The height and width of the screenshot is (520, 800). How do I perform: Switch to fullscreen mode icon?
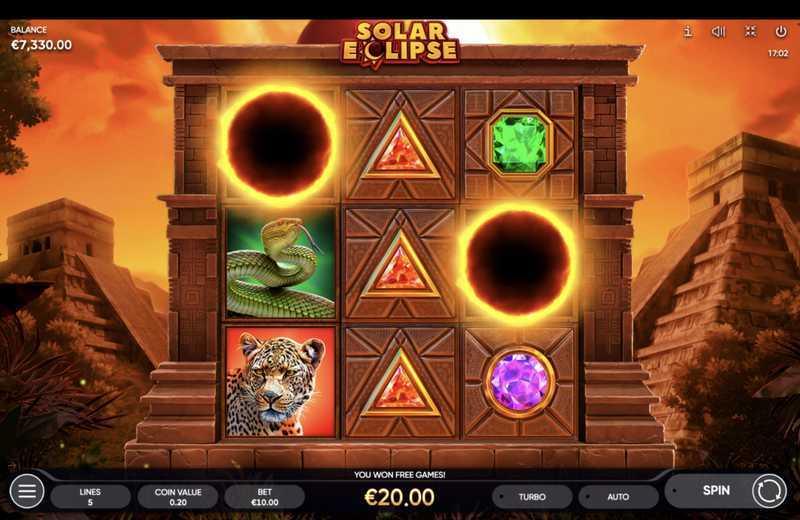coord(750,32)
